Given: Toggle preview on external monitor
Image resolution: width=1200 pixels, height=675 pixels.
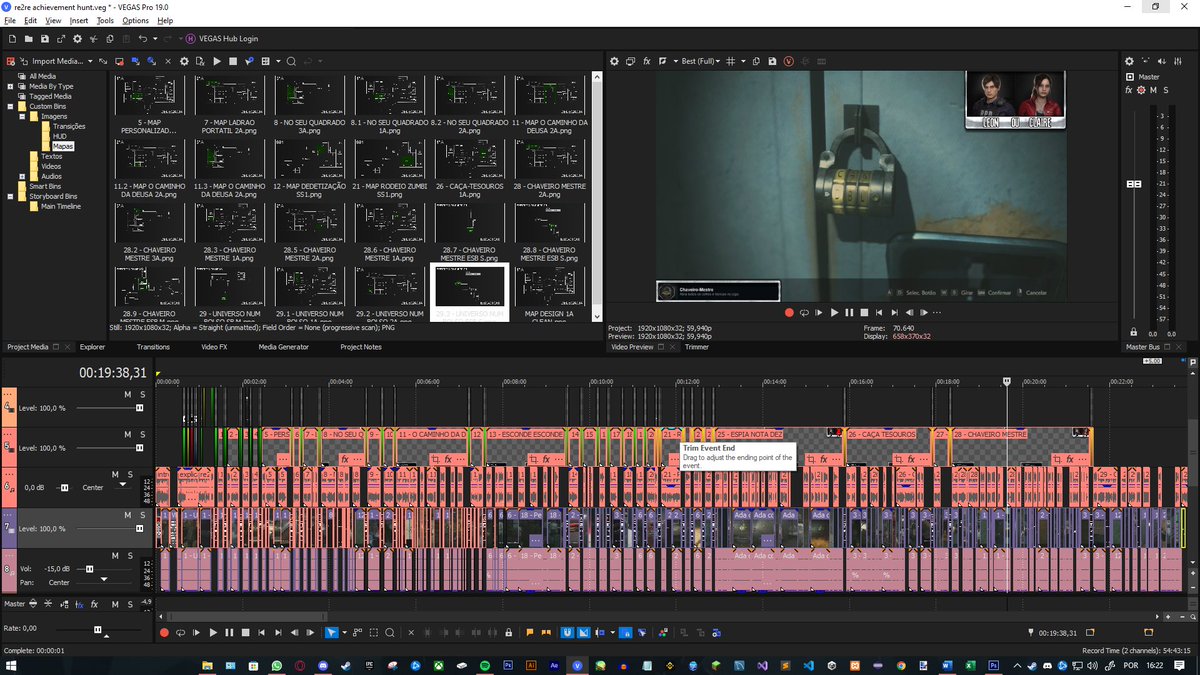Looking at the screenshot, I should click(631, 61).
